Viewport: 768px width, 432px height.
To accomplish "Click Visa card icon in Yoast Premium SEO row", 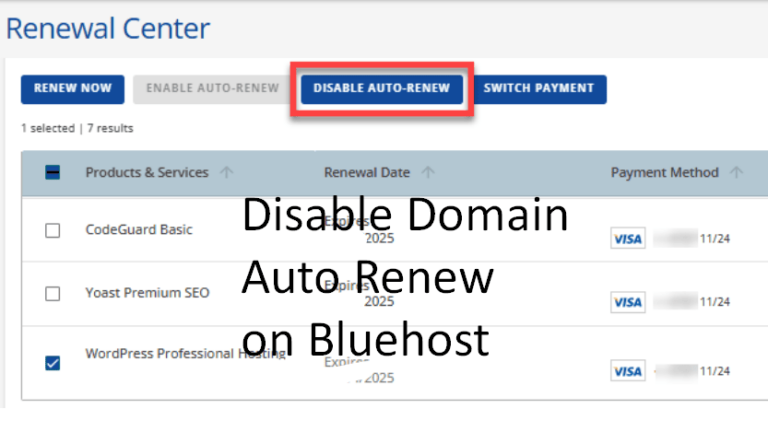I will (x=628, y=302).
